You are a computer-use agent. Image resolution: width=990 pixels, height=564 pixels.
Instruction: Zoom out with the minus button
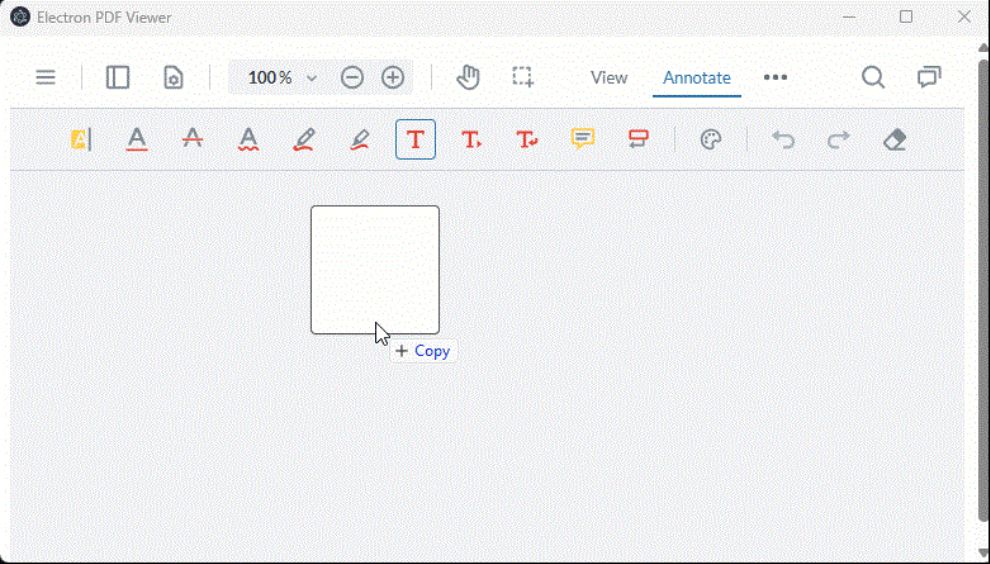[352, 78]
